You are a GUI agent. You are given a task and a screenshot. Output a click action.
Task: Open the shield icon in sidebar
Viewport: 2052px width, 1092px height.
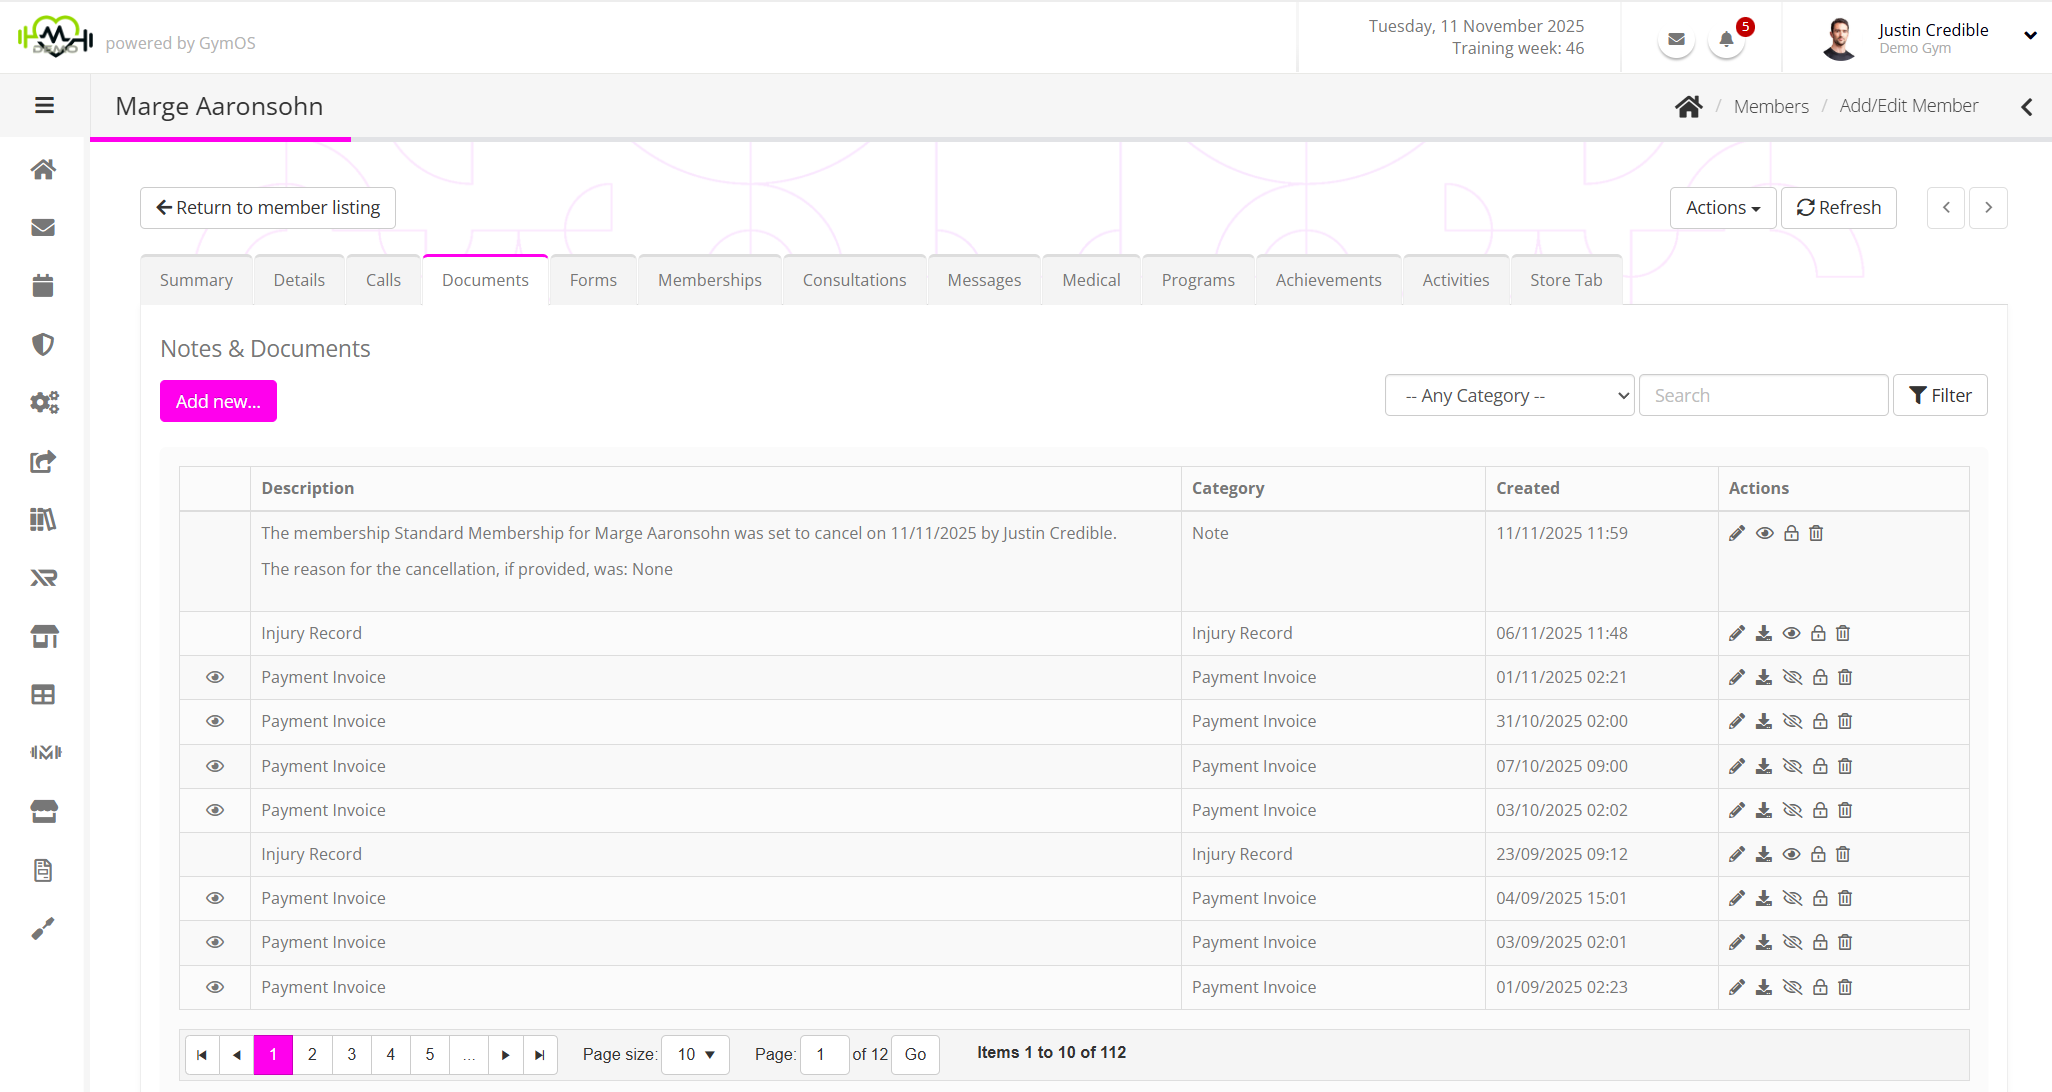click(43, 345)
